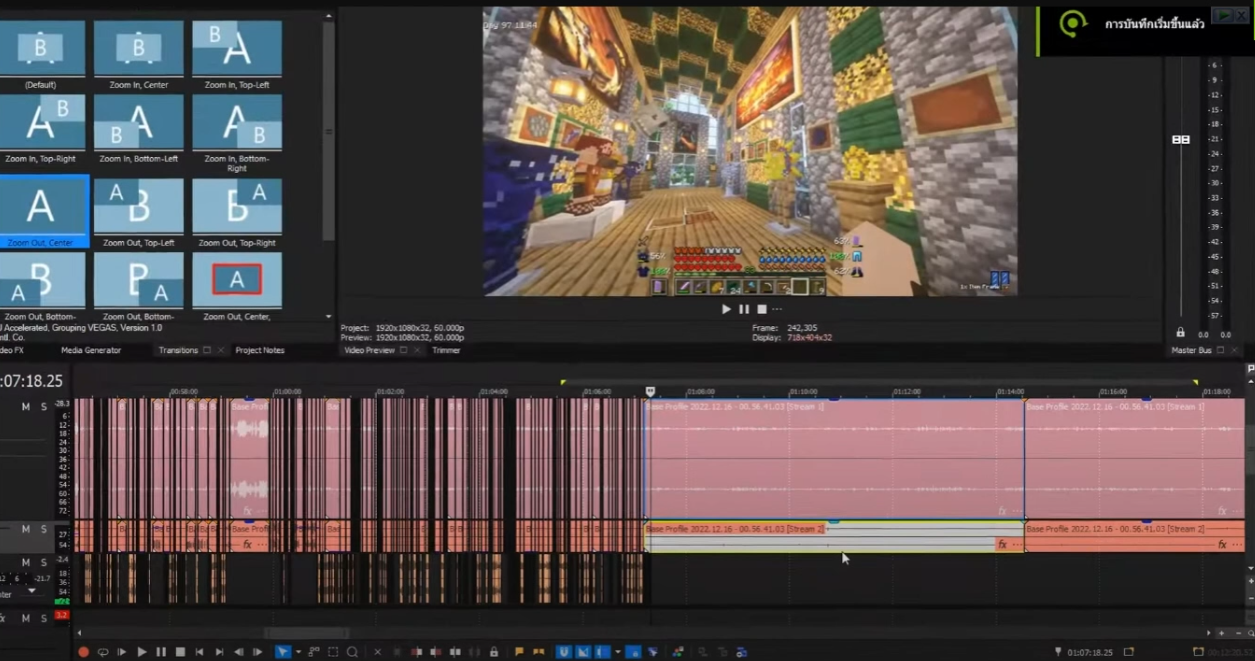Insert a region from the toolbar

point(538,652)
